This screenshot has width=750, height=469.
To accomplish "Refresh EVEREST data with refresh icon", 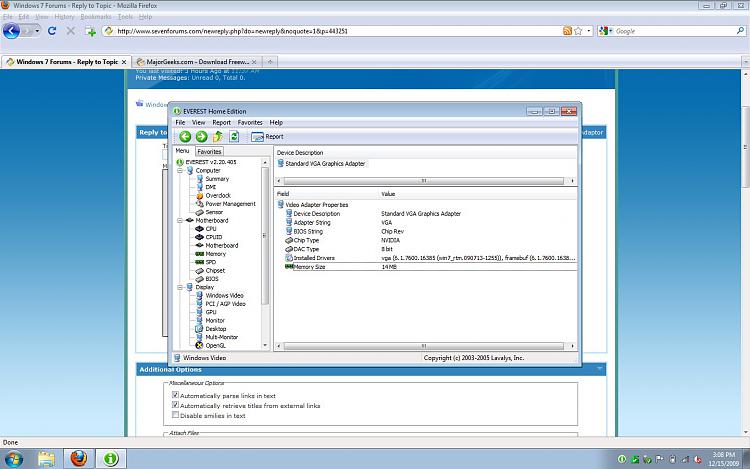I will coord(234,137).
